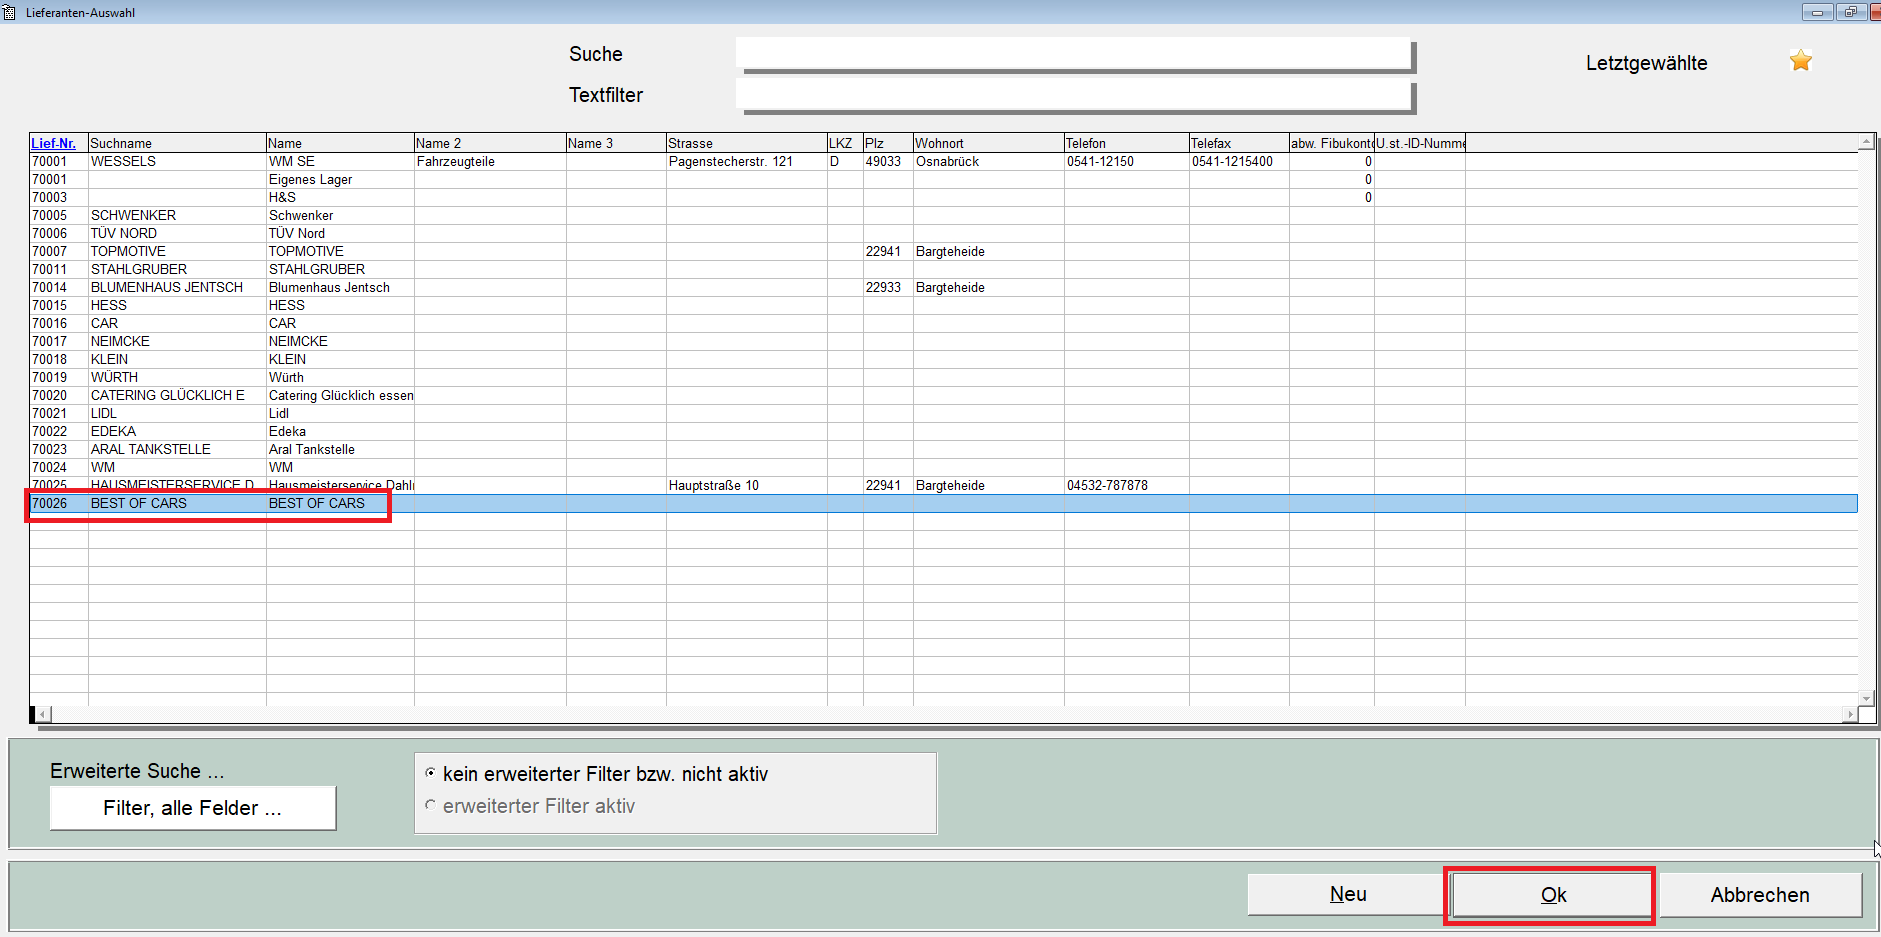Select the 'Eigenes Lager' row
The height and width of the screenshot is (937, 1881).
[943, 179]
